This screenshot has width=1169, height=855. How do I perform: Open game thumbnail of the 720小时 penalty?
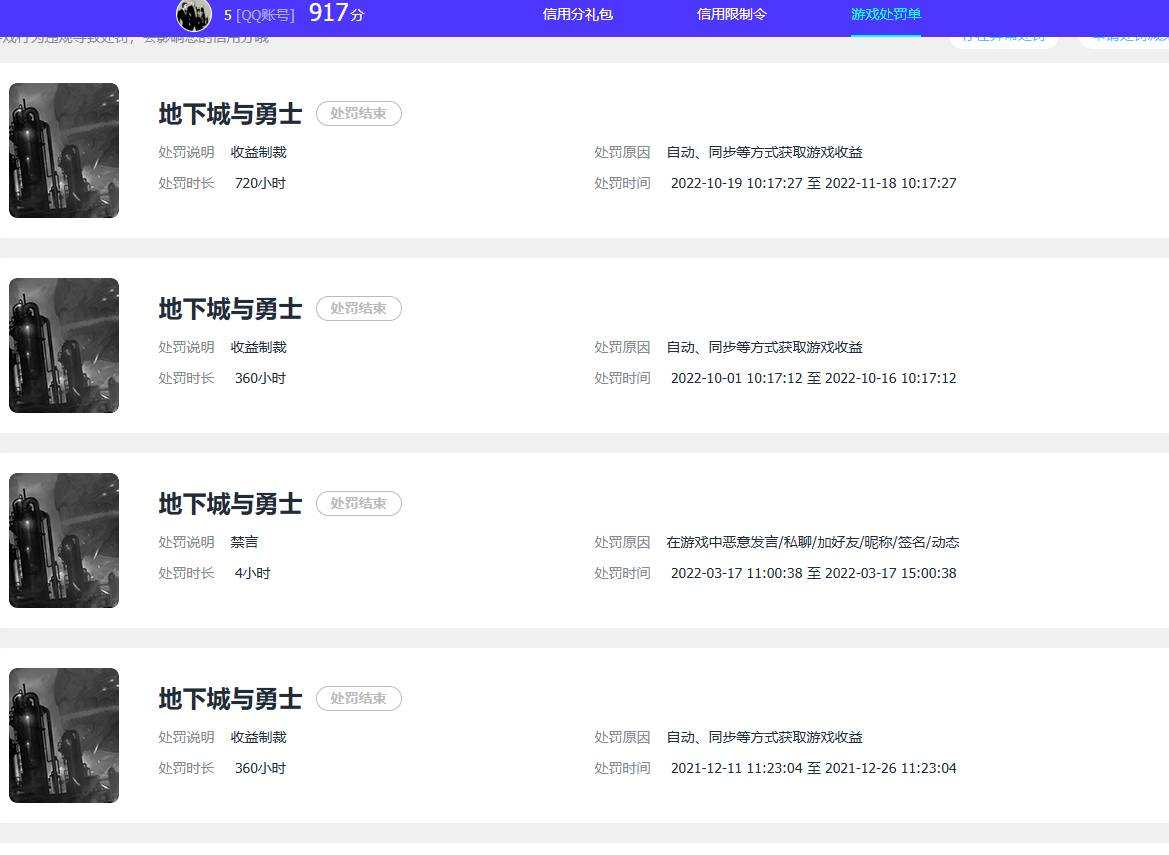click(x=64, y=151)
